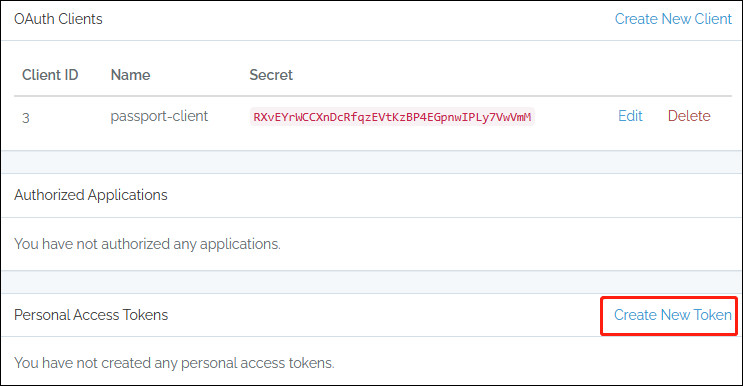Click the Secret column header

(271, 75)
